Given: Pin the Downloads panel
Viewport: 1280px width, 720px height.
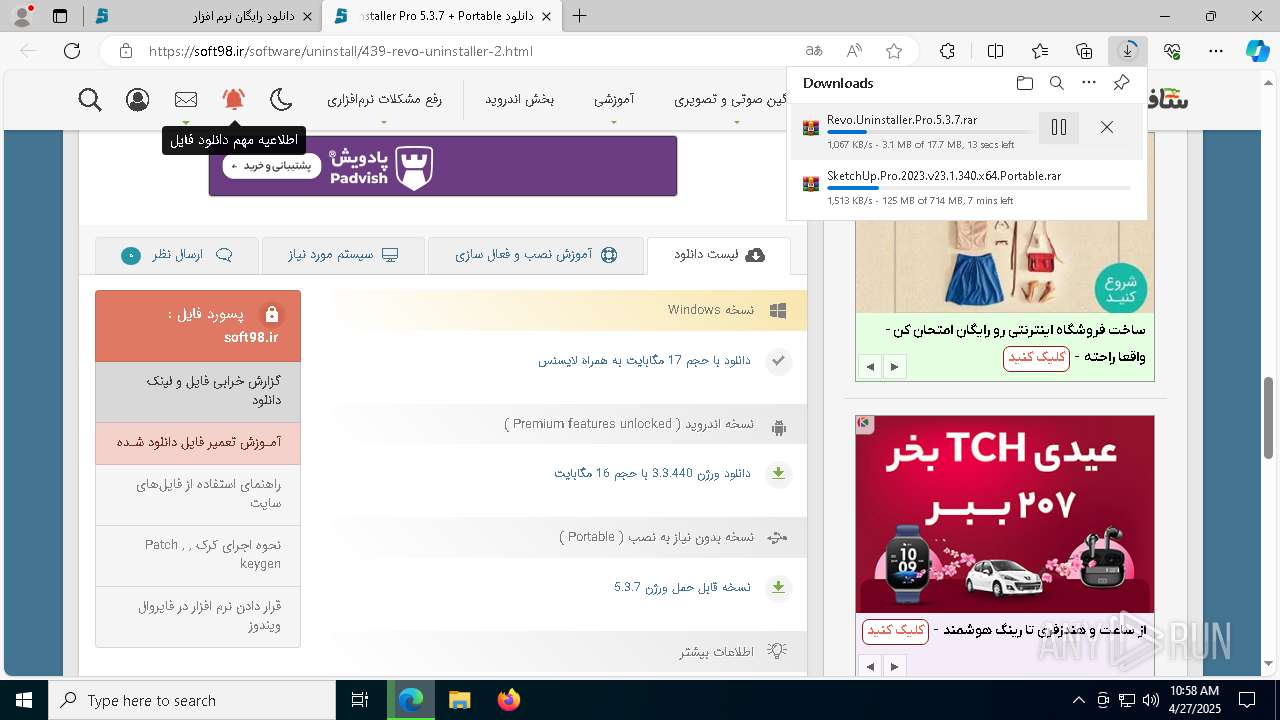Looking at the screenshot, I should tap(1122, 83).
